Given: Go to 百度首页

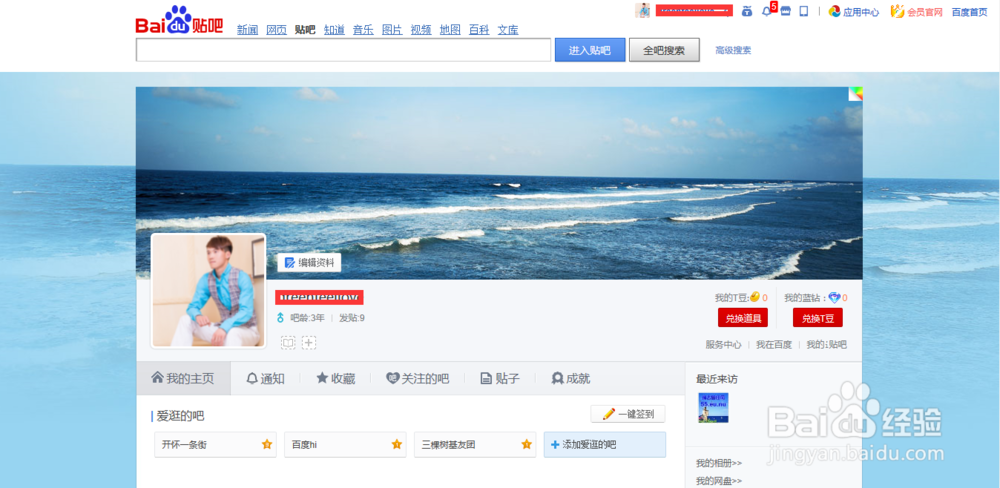Looking at the screenshot, I should [969, 11].
